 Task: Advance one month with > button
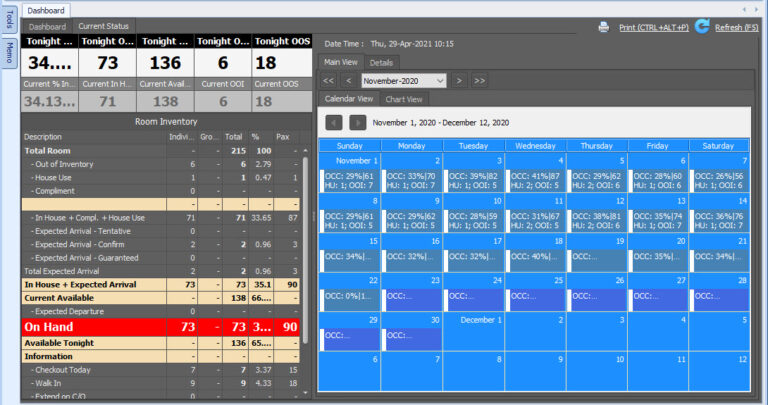click(x=459, y=80)
